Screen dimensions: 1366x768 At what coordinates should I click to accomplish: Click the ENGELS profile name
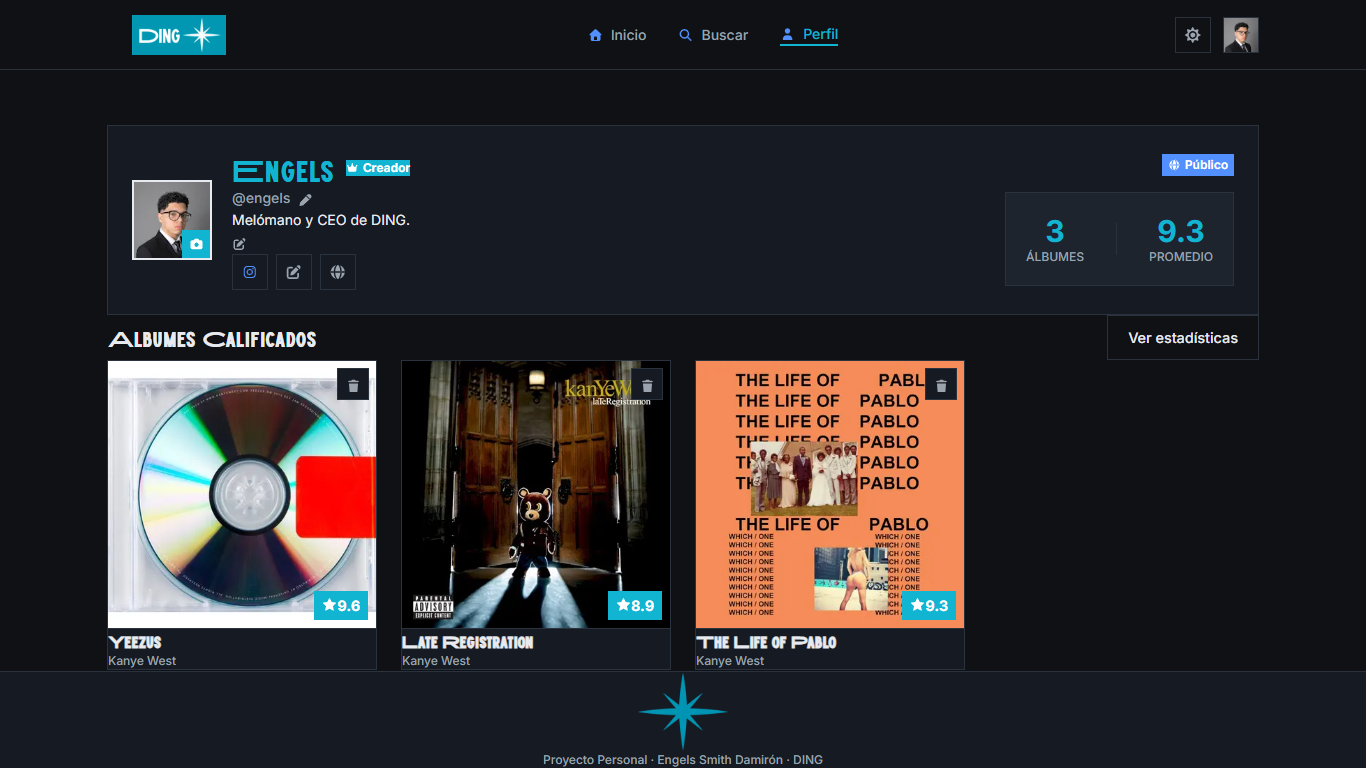point(283,170)
